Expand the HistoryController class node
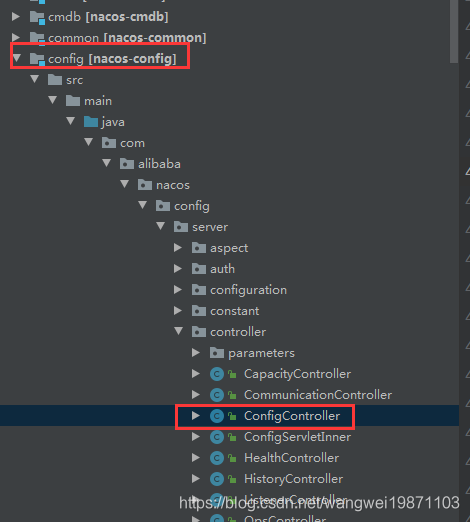Image resolution: width=470 pixels, height=522 pixels. tap(196, 479)
